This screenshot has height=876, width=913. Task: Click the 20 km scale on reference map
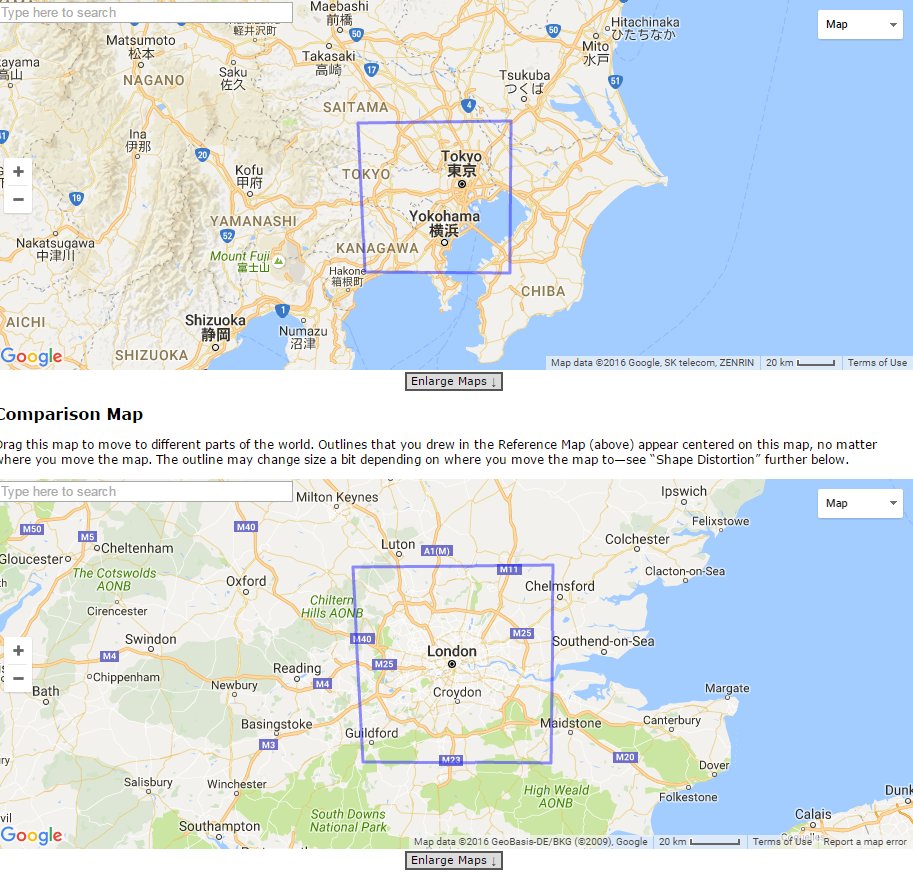800,362
